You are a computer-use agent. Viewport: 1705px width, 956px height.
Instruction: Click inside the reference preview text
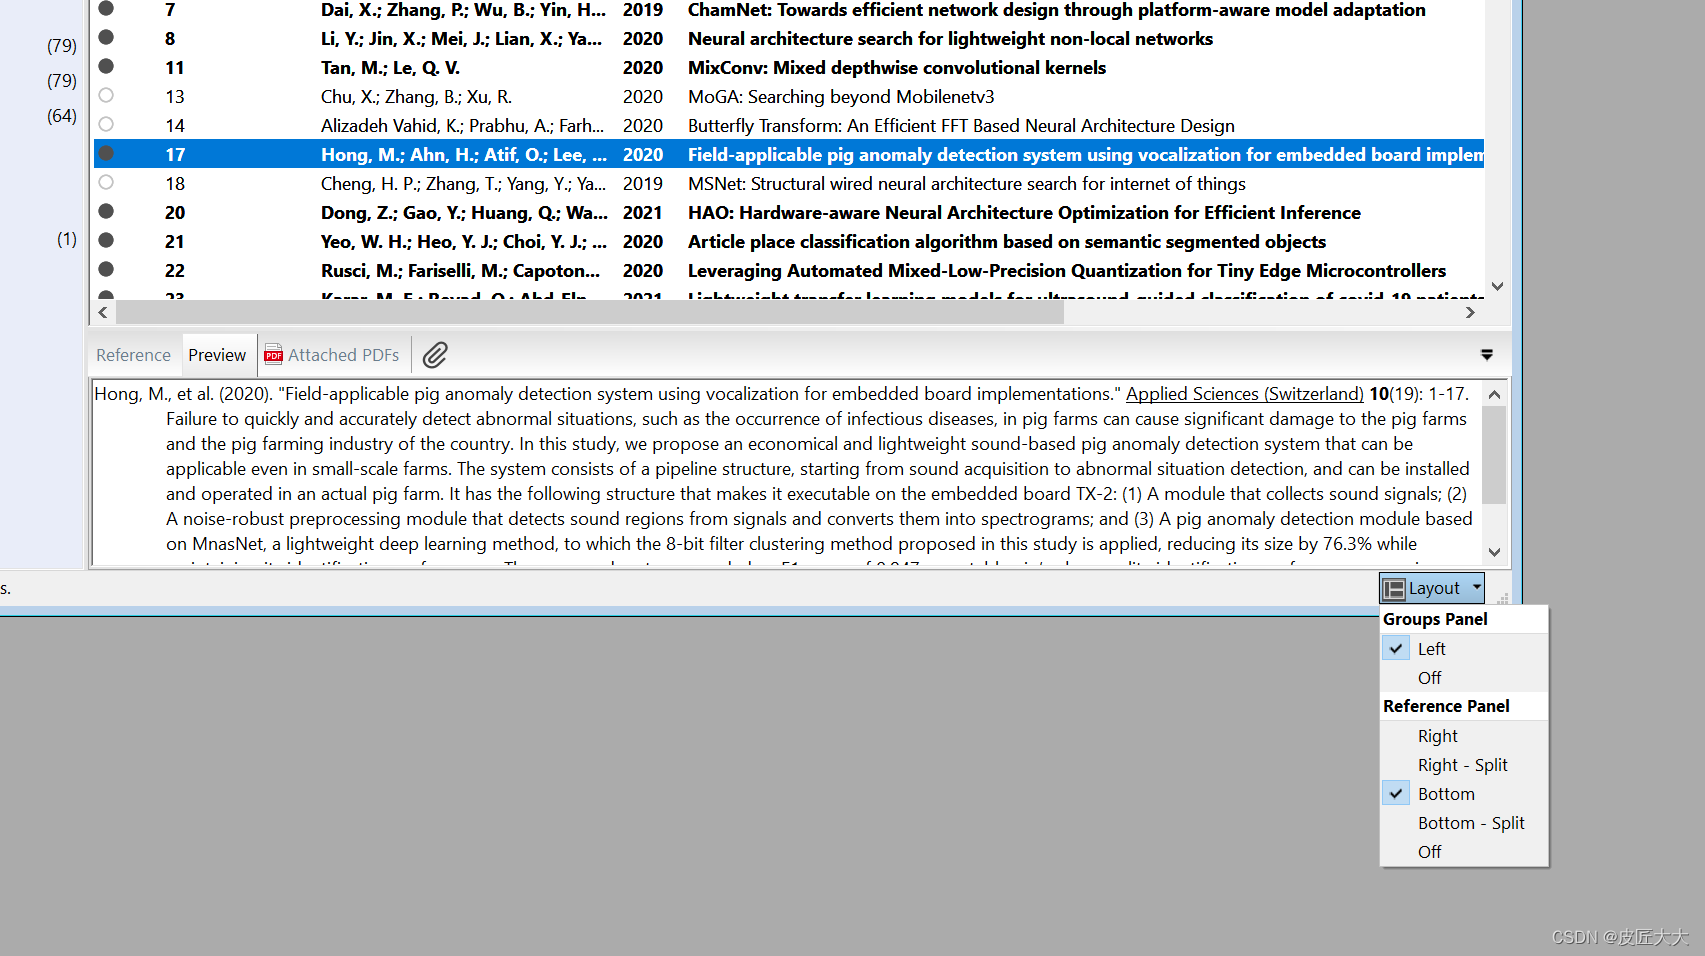786,472
